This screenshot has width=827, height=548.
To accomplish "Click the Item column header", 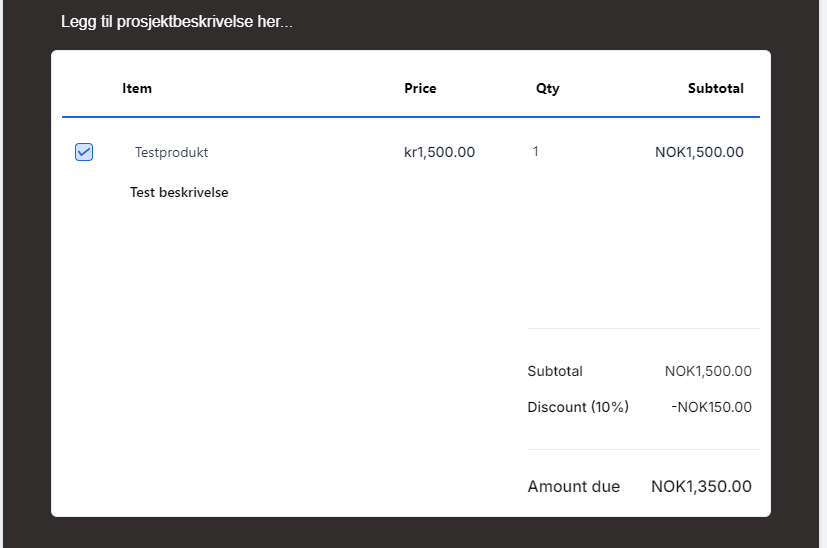I will (137, 88).
